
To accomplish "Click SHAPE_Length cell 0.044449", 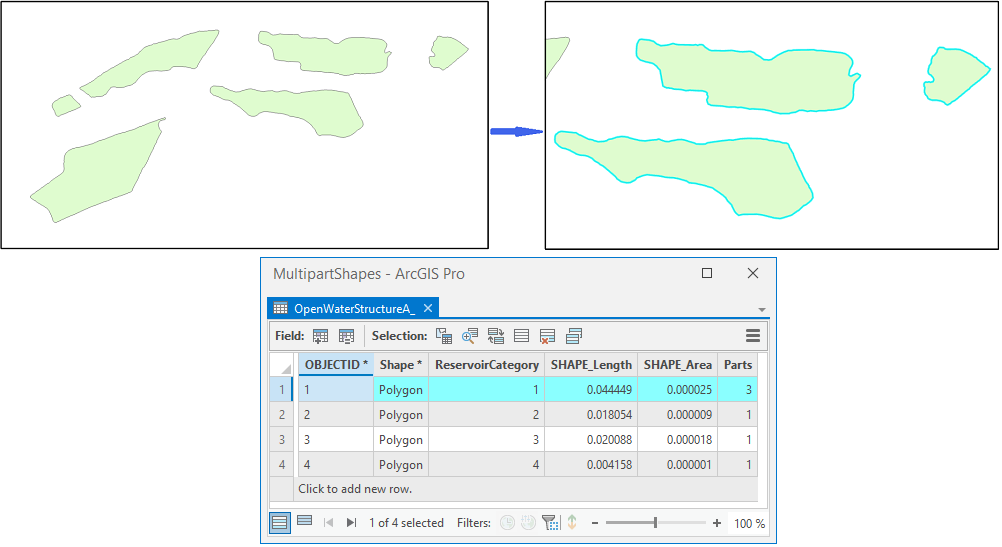I will pos(591,389).
